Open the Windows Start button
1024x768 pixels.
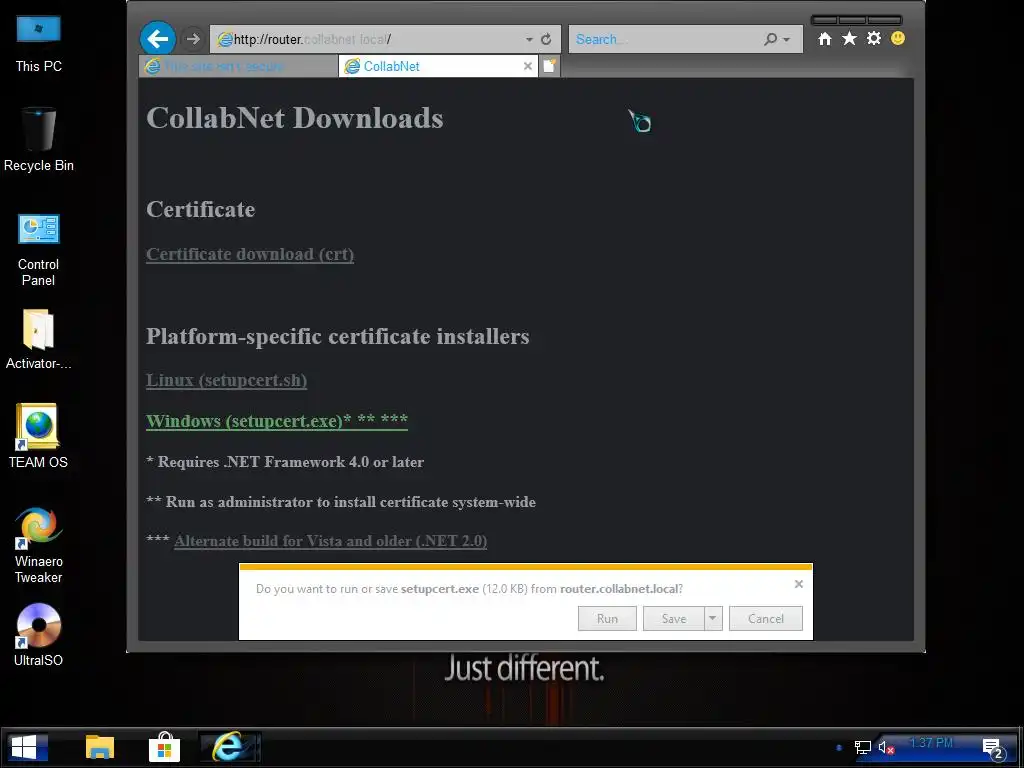coord(26,748)
